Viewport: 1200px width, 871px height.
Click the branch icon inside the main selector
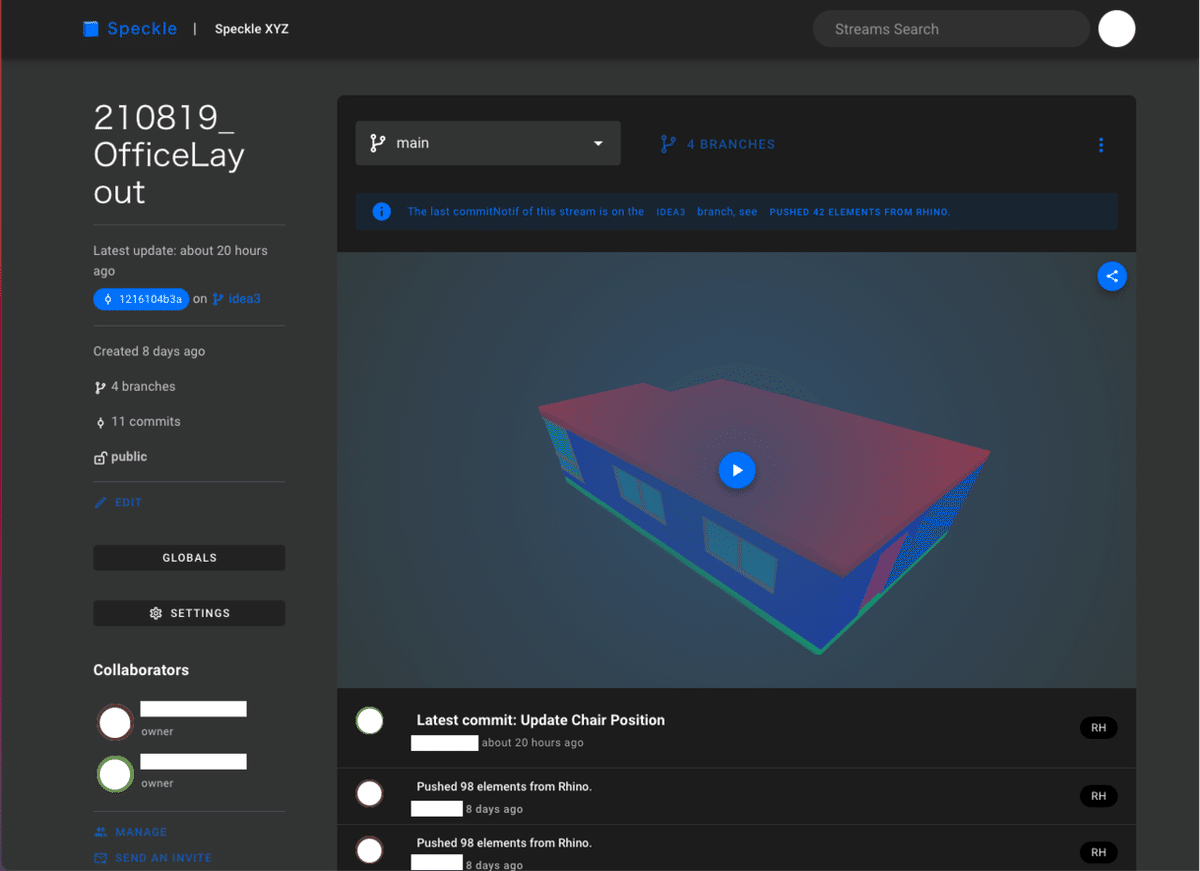coord(377,143)
